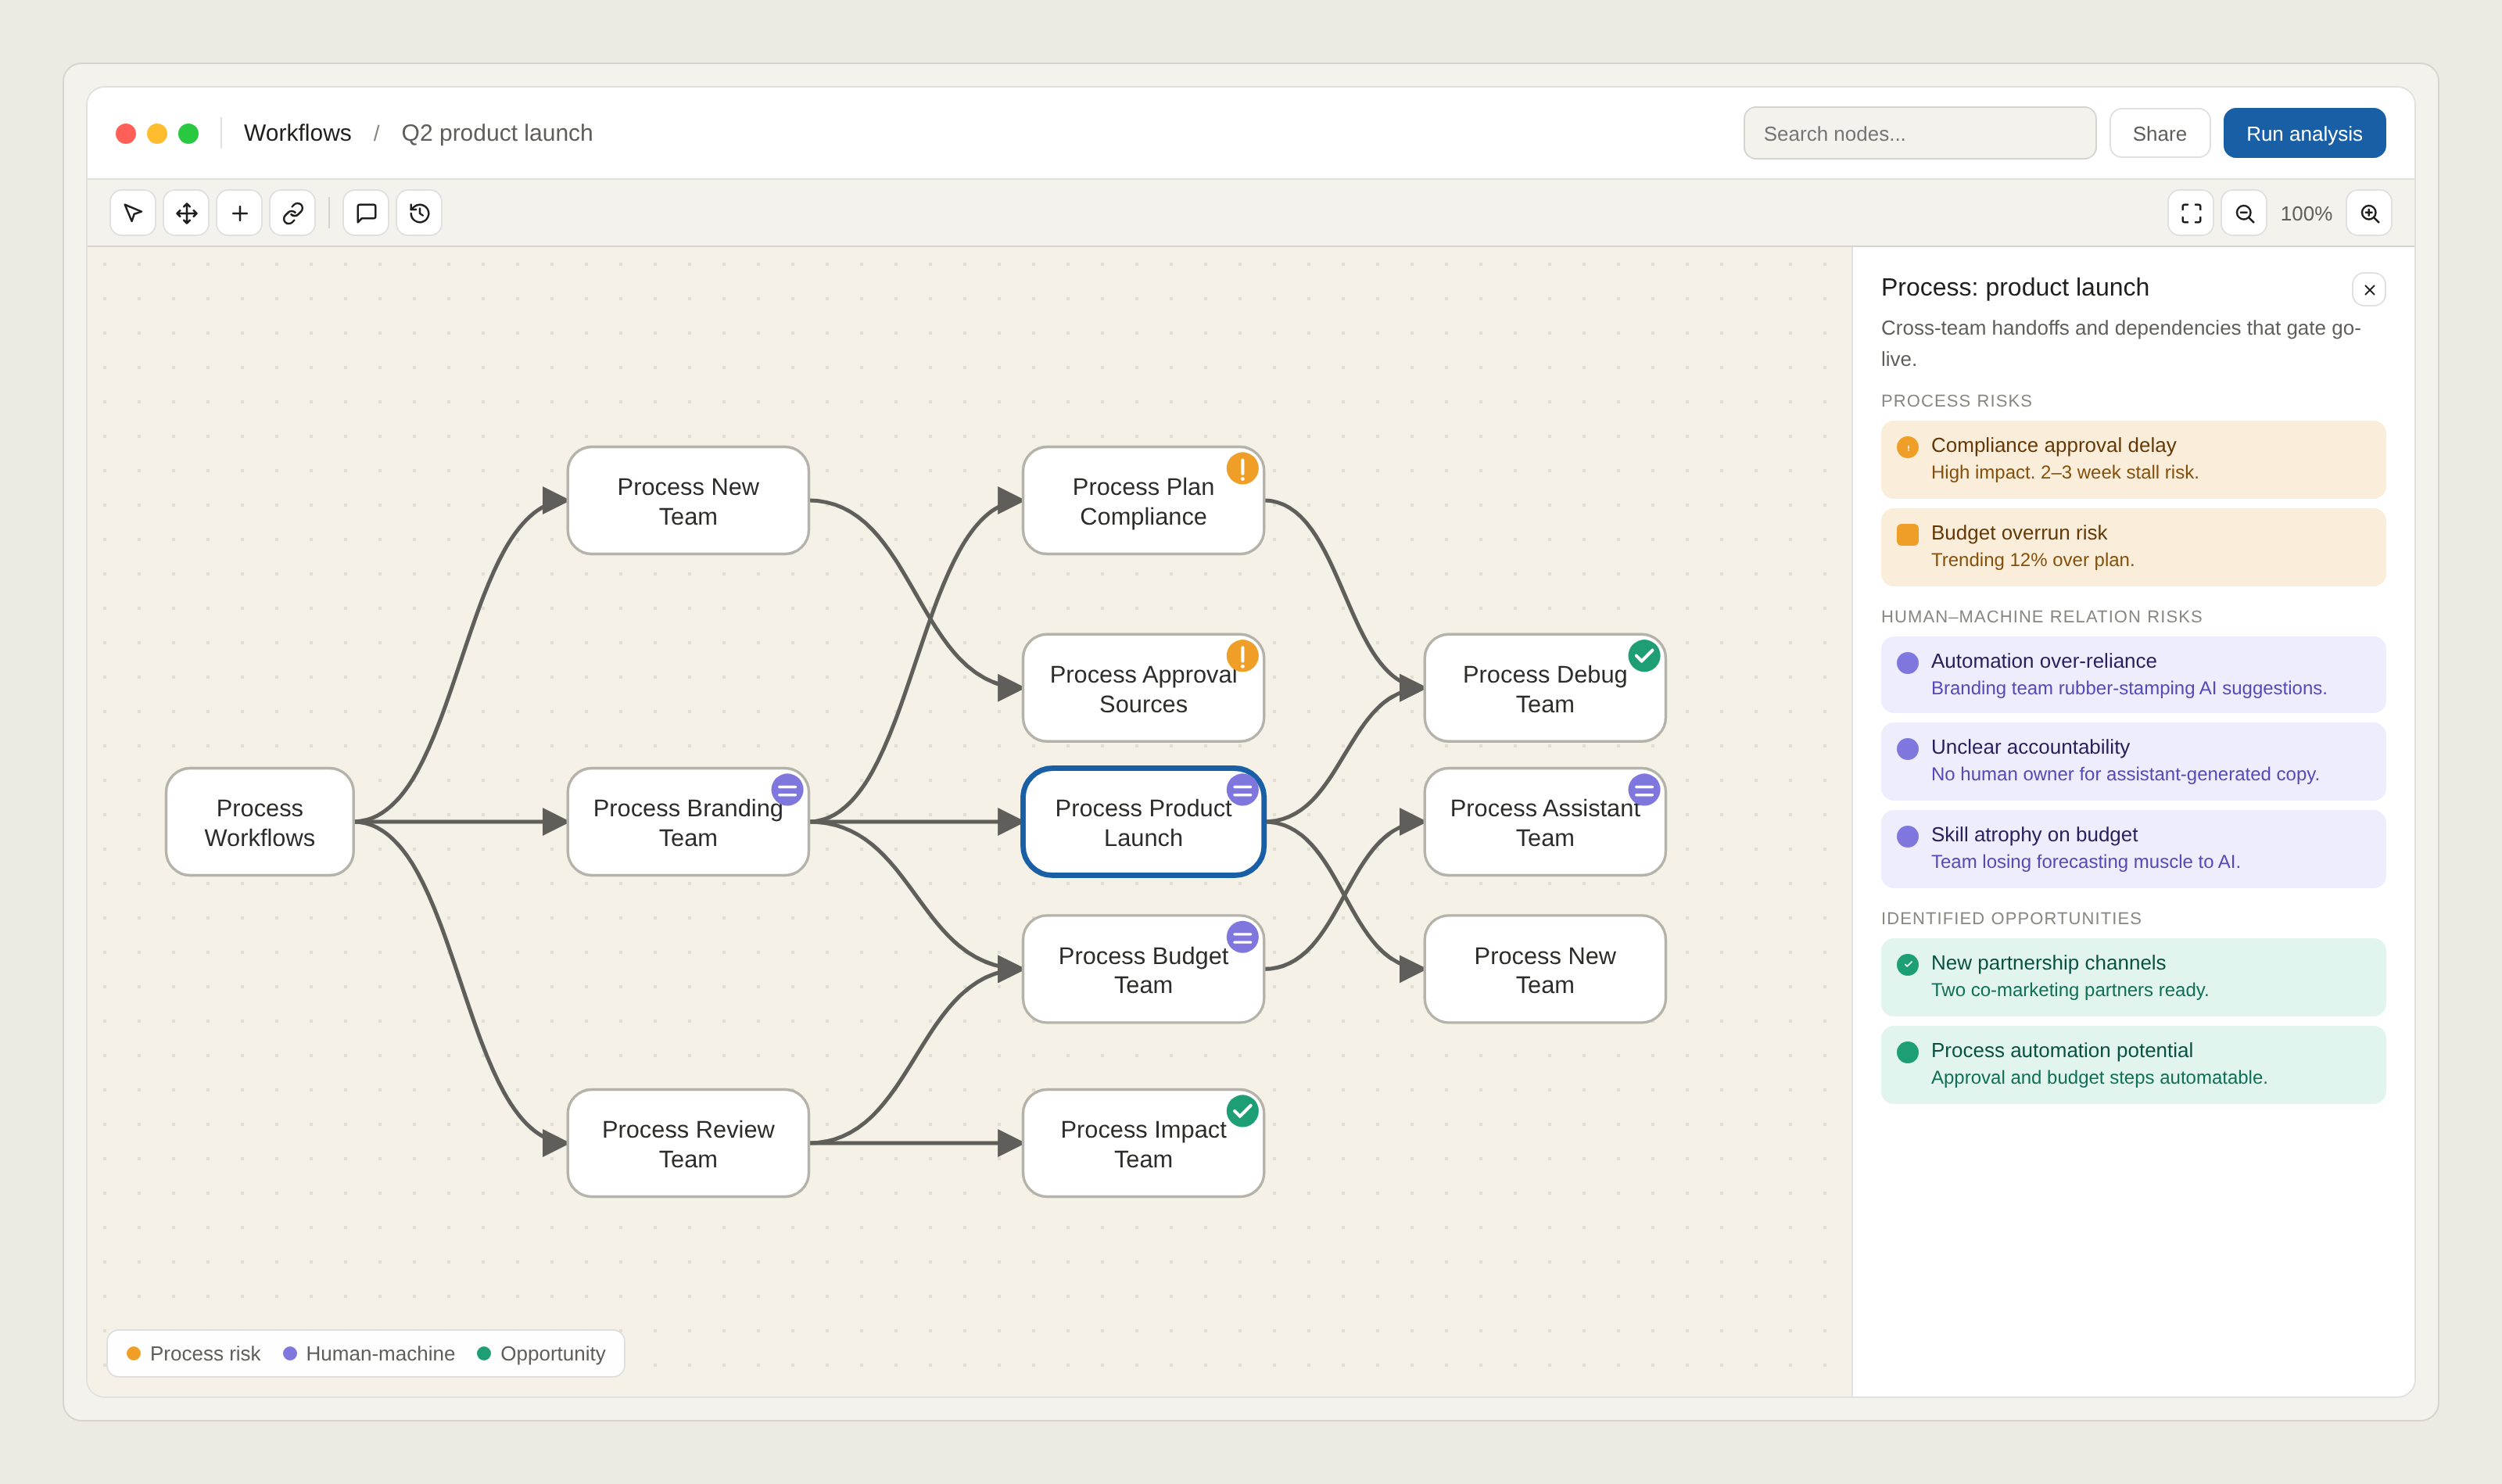Select the Process Product Launch node

coord(1143,822)
